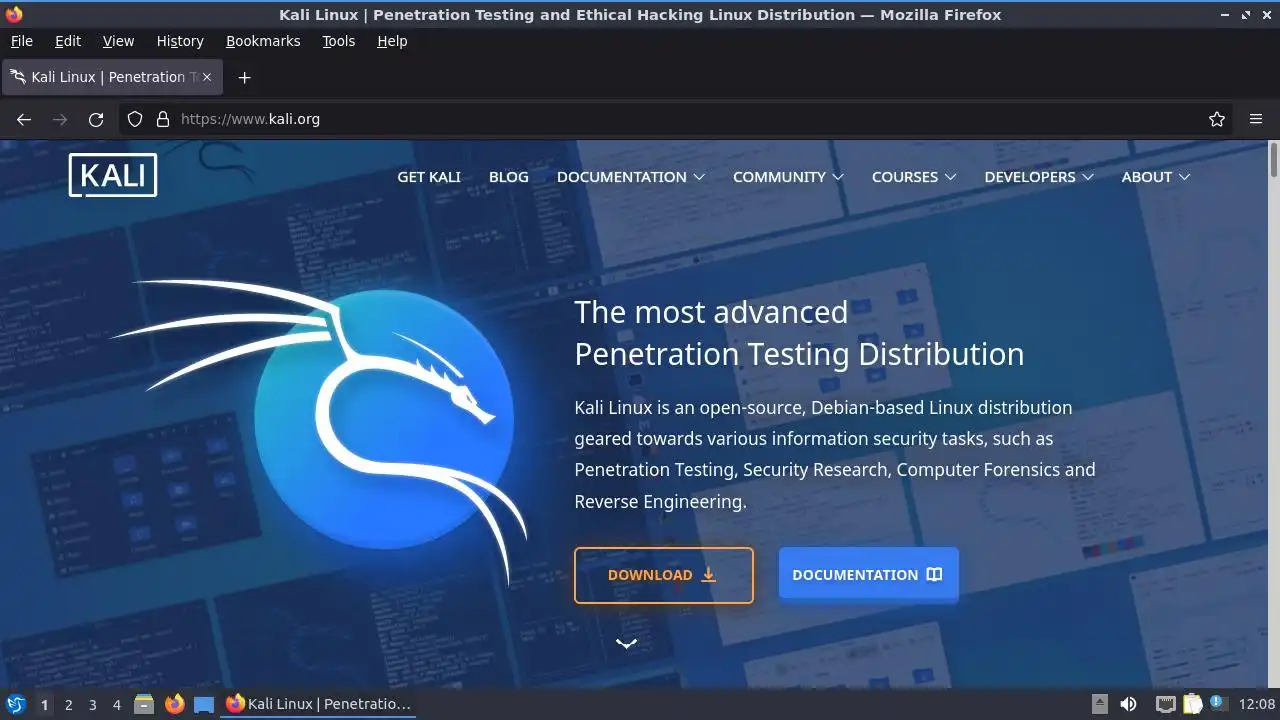Open the History menu
The height and width of the screenshot is (720, 1280).
pyautogui.click(x=180, y=41)
